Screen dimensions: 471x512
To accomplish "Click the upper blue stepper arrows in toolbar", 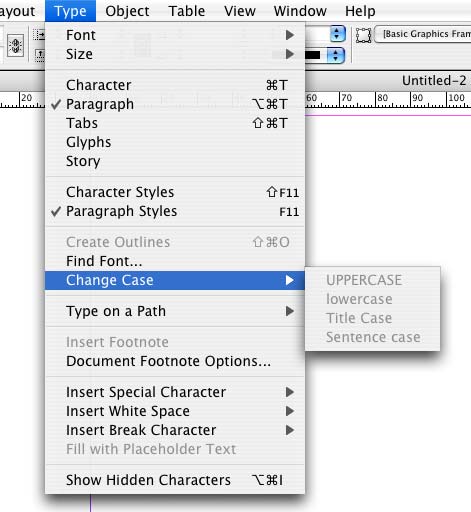I will tap(337, 34).
